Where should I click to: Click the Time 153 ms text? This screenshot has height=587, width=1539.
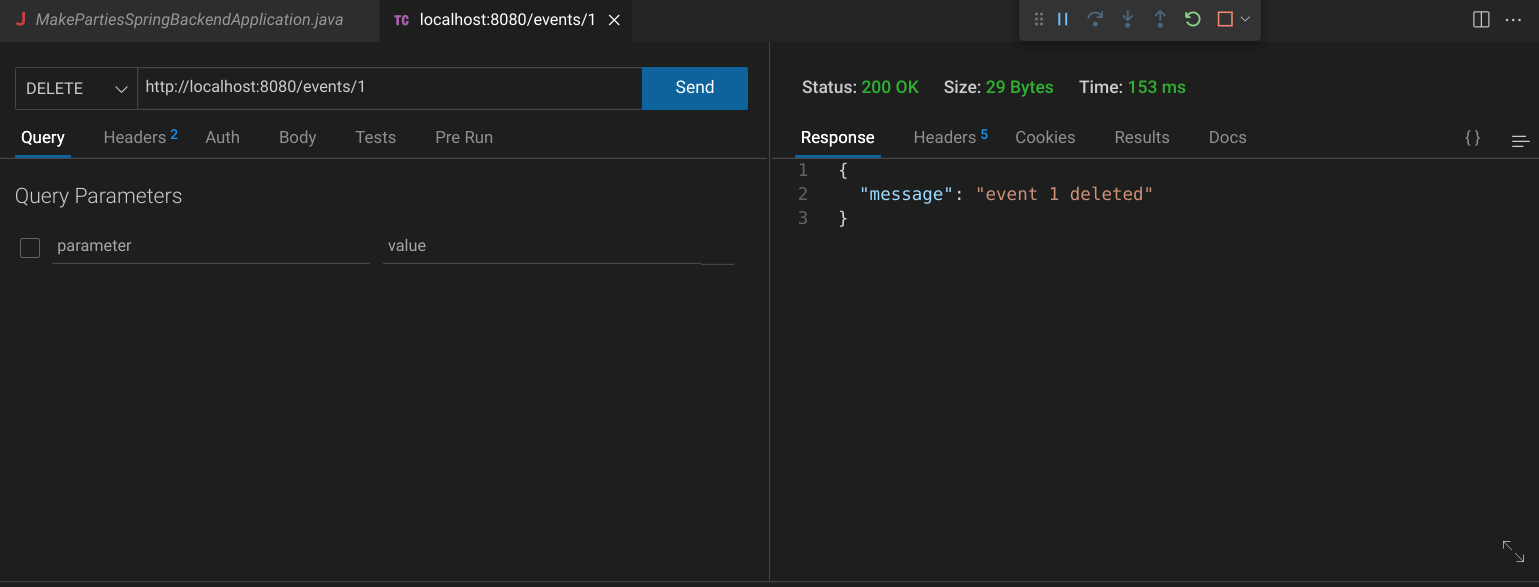tap(1132, 88)
